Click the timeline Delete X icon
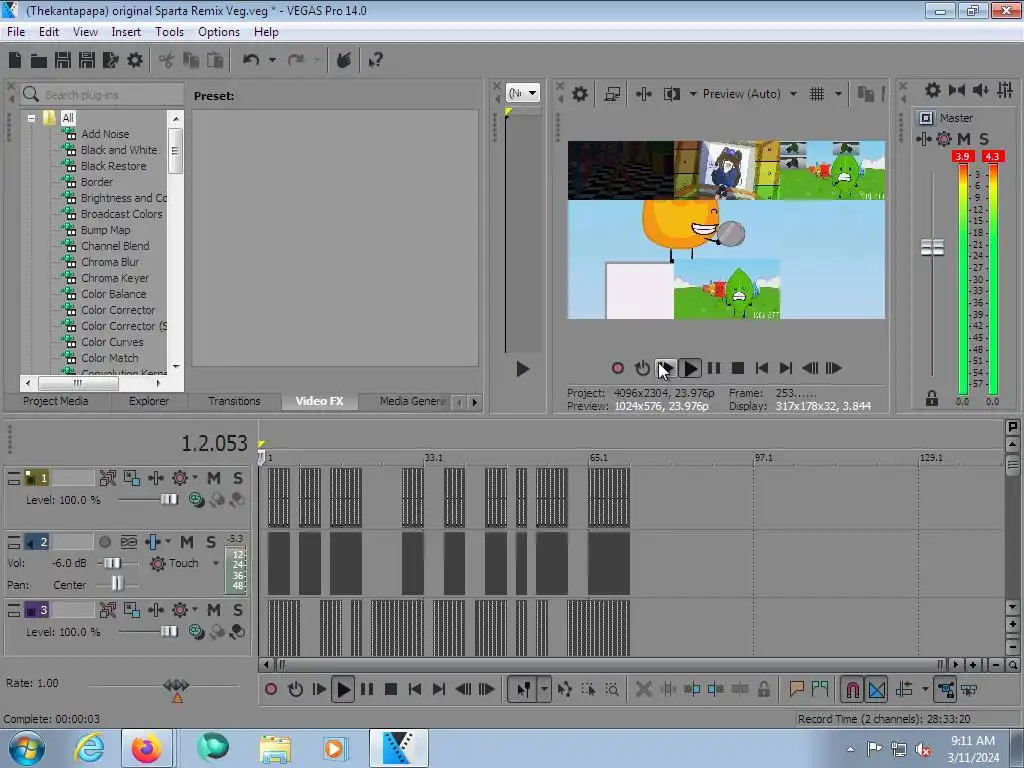 [643, 689]
